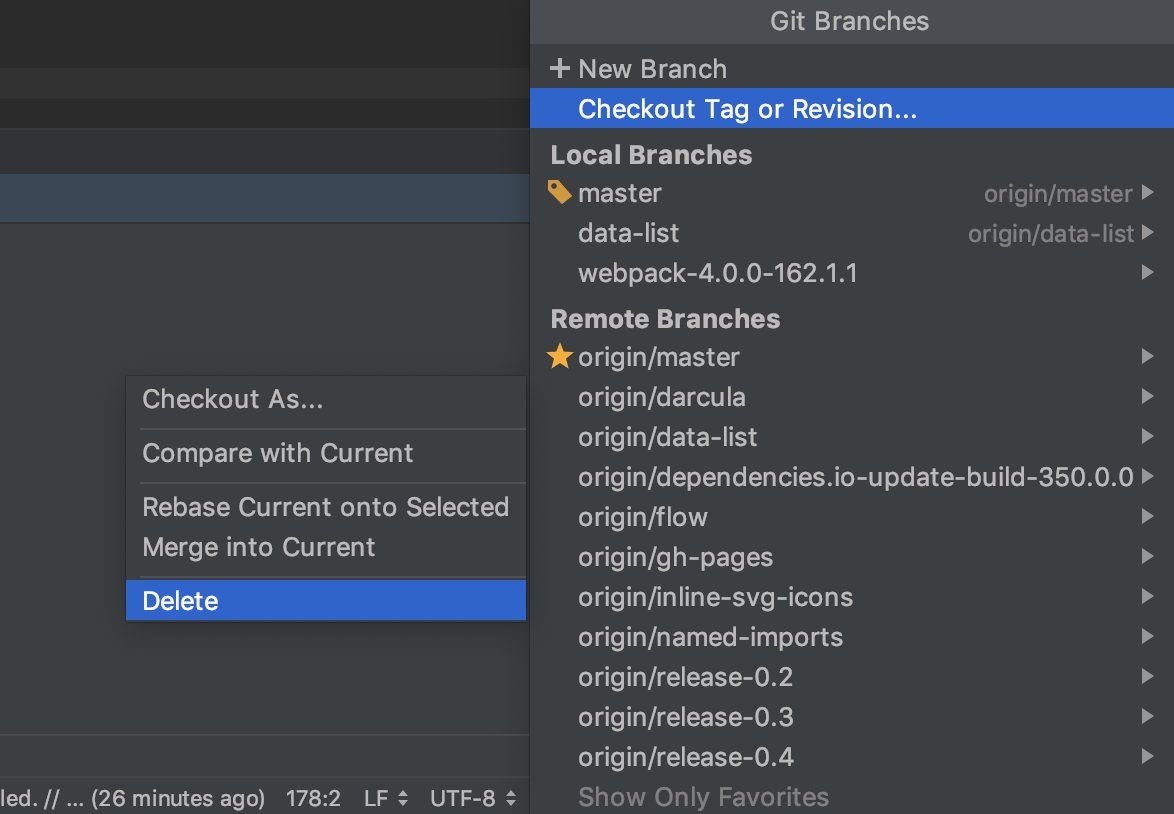Click the plus icon beside New Branch
Viewport: 1174px width, 814px height.
[x=560, y=69]
